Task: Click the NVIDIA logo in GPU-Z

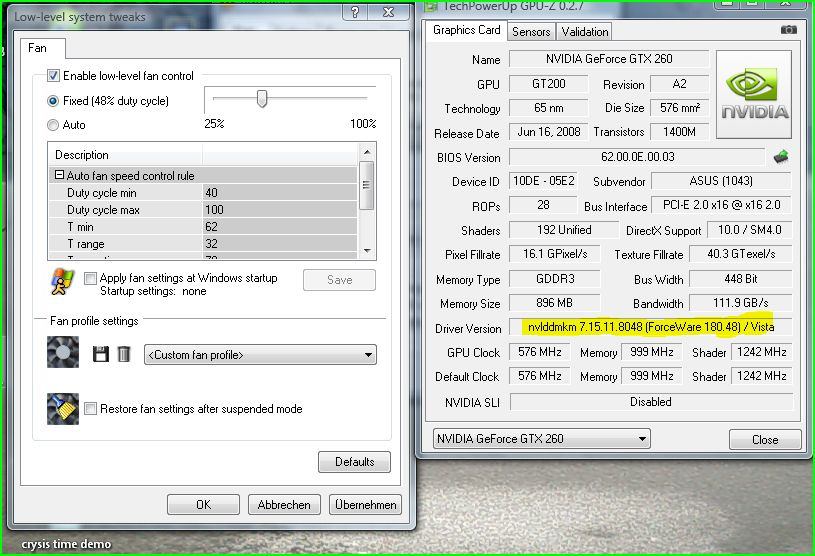Action: (x=754, y=95)
